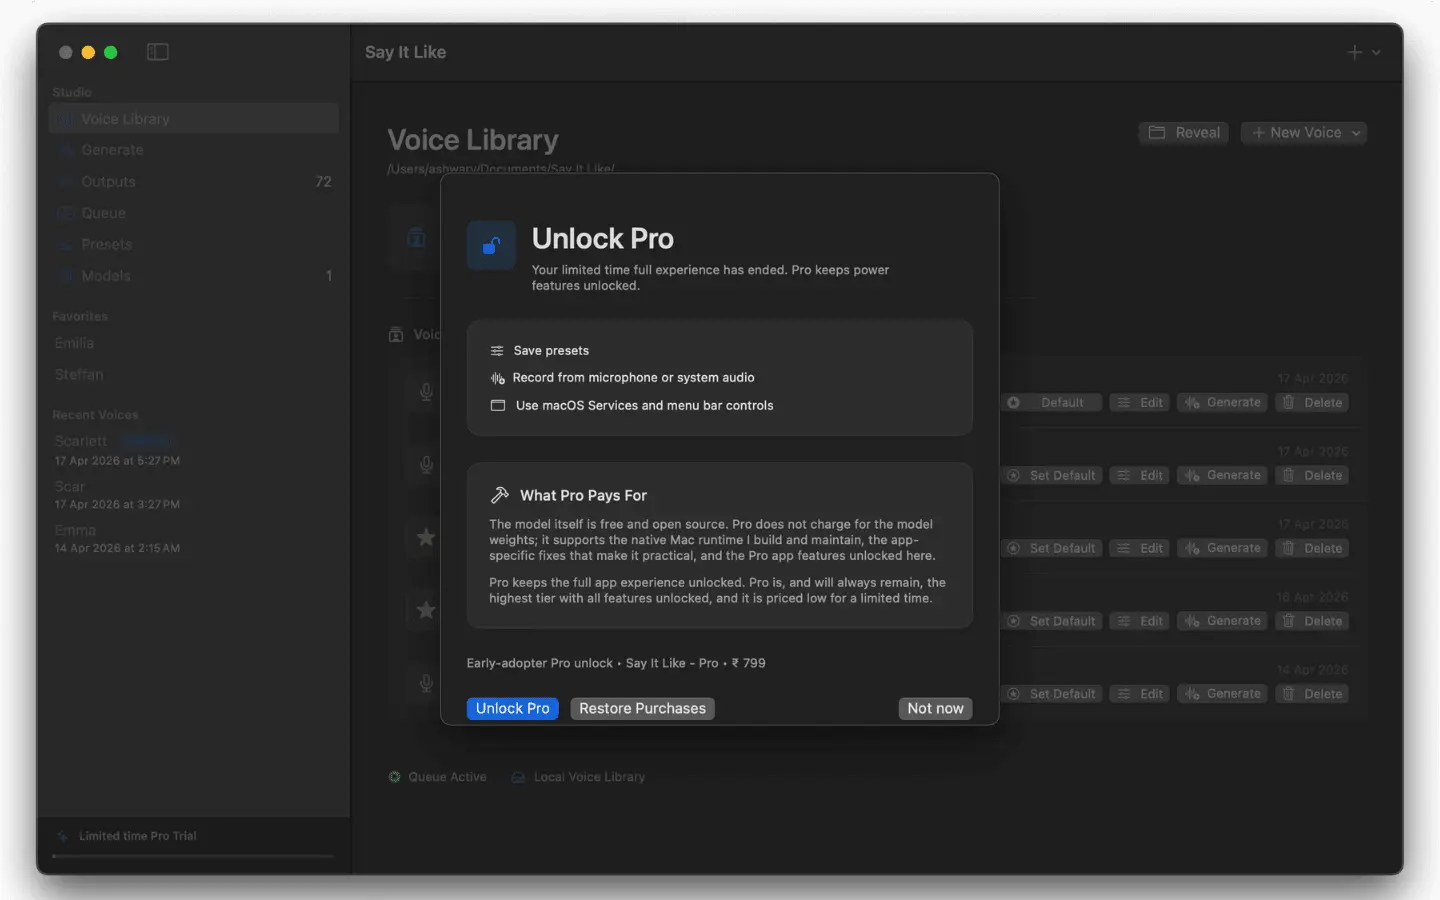
Task: Click Set Default in the 16 Apr 2026 row
Action: click(1051, 621)
